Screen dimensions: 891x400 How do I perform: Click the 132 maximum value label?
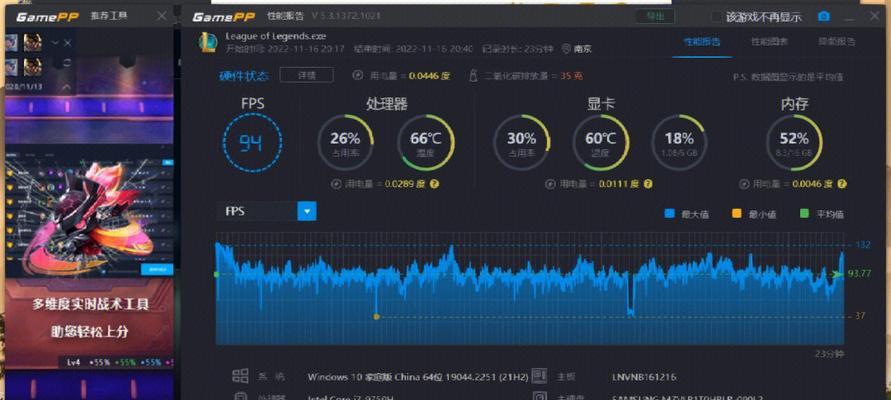pos(863,245)
